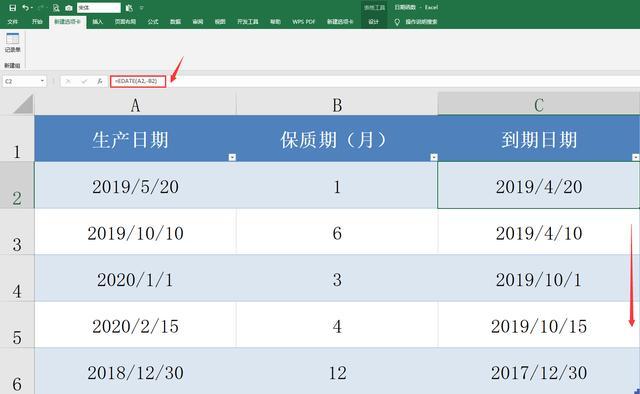The image size is (640, 394).
Task: Select column B header
Action: pyautogui.click(x=337, y=105)
